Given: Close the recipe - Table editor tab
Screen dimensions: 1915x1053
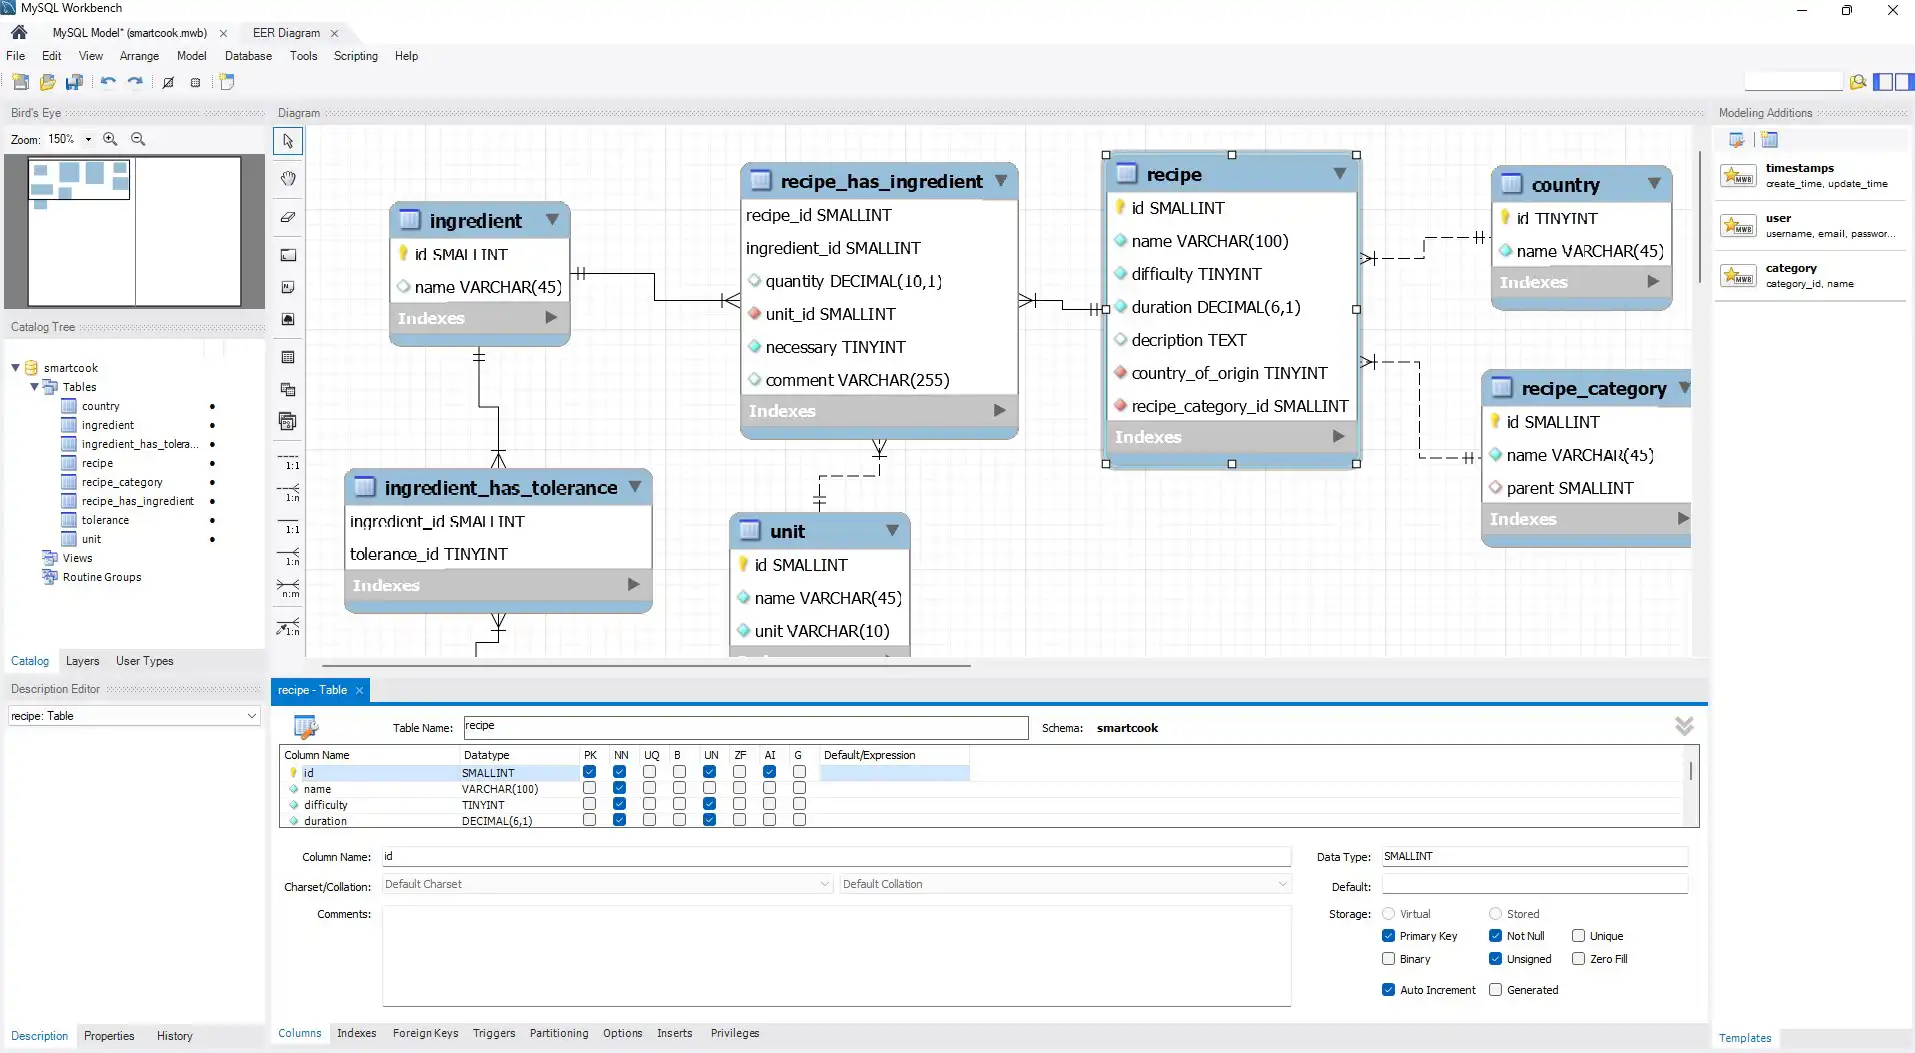Looking at the screenshot, I should pyautogui.click(x=359, y=690).
